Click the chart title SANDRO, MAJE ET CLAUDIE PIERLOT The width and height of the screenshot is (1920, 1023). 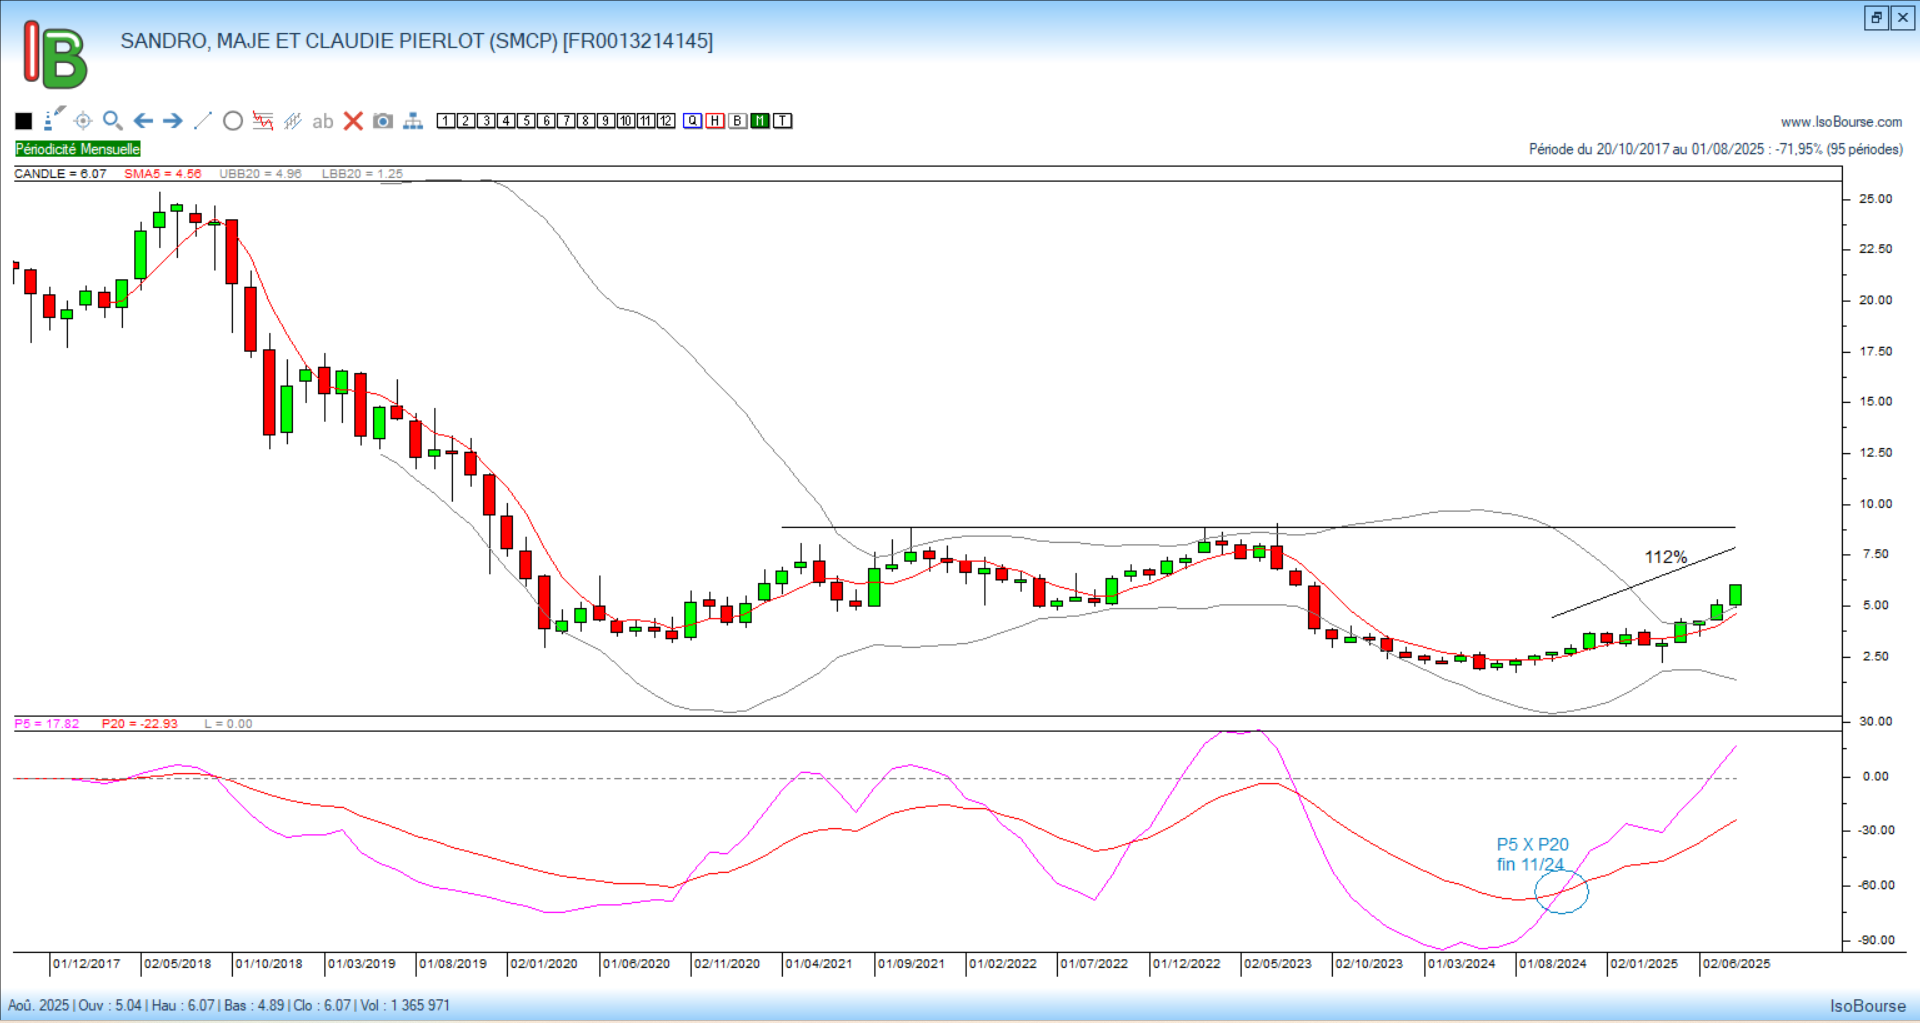coord(417,41)
